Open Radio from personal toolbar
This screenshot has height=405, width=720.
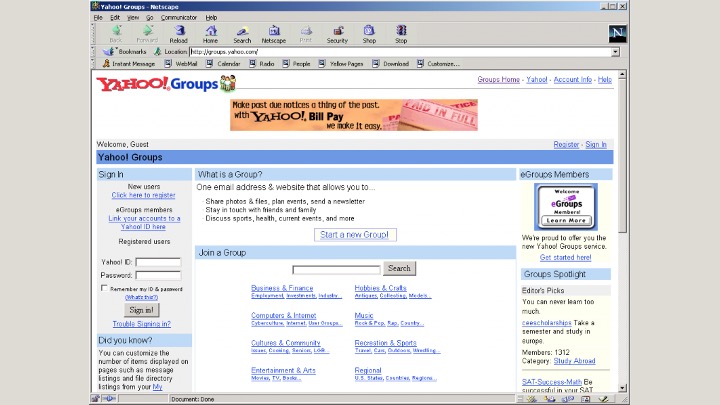point(262,64)
